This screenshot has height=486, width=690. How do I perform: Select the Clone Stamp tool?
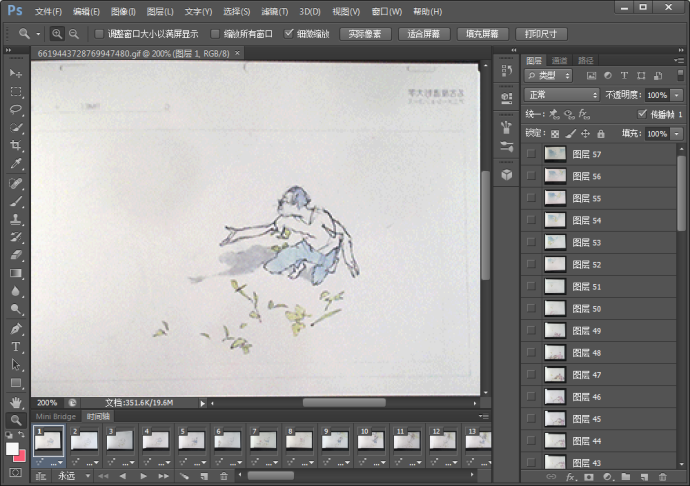(x=16, y=219)
